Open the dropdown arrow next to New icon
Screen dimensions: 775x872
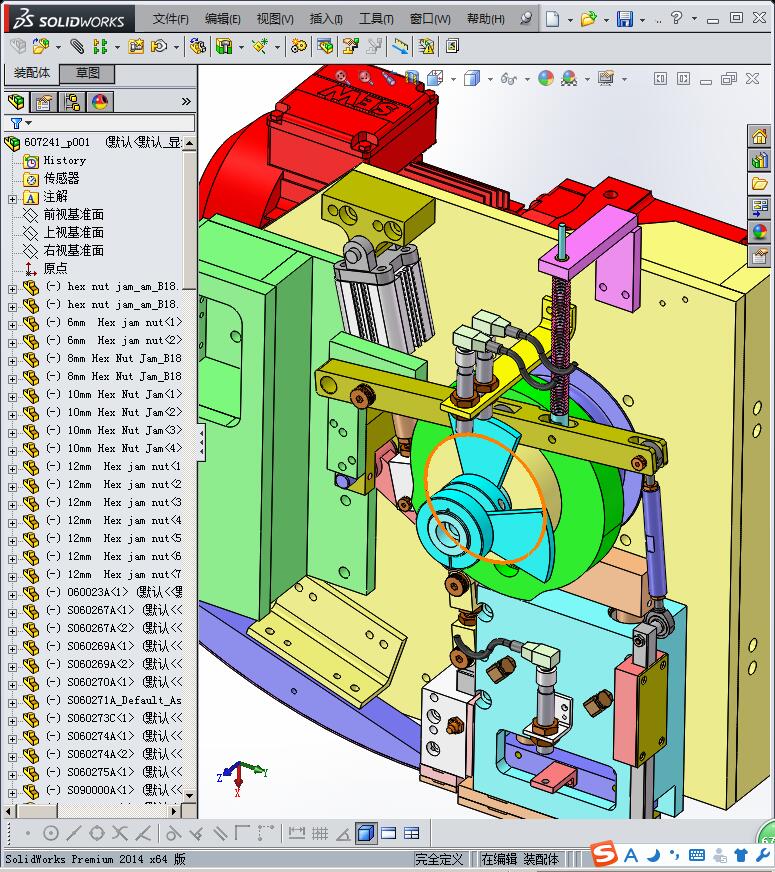(570, 20)
